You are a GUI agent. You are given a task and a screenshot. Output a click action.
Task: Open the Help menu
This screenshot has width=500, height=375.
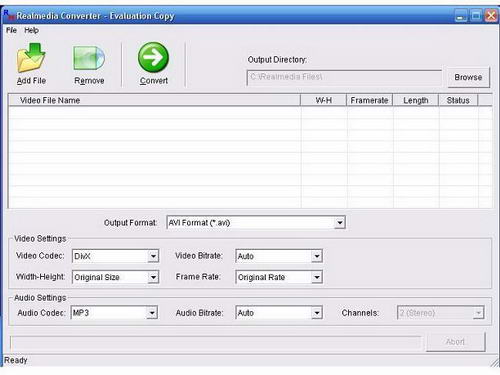click(x=31, y=30)
